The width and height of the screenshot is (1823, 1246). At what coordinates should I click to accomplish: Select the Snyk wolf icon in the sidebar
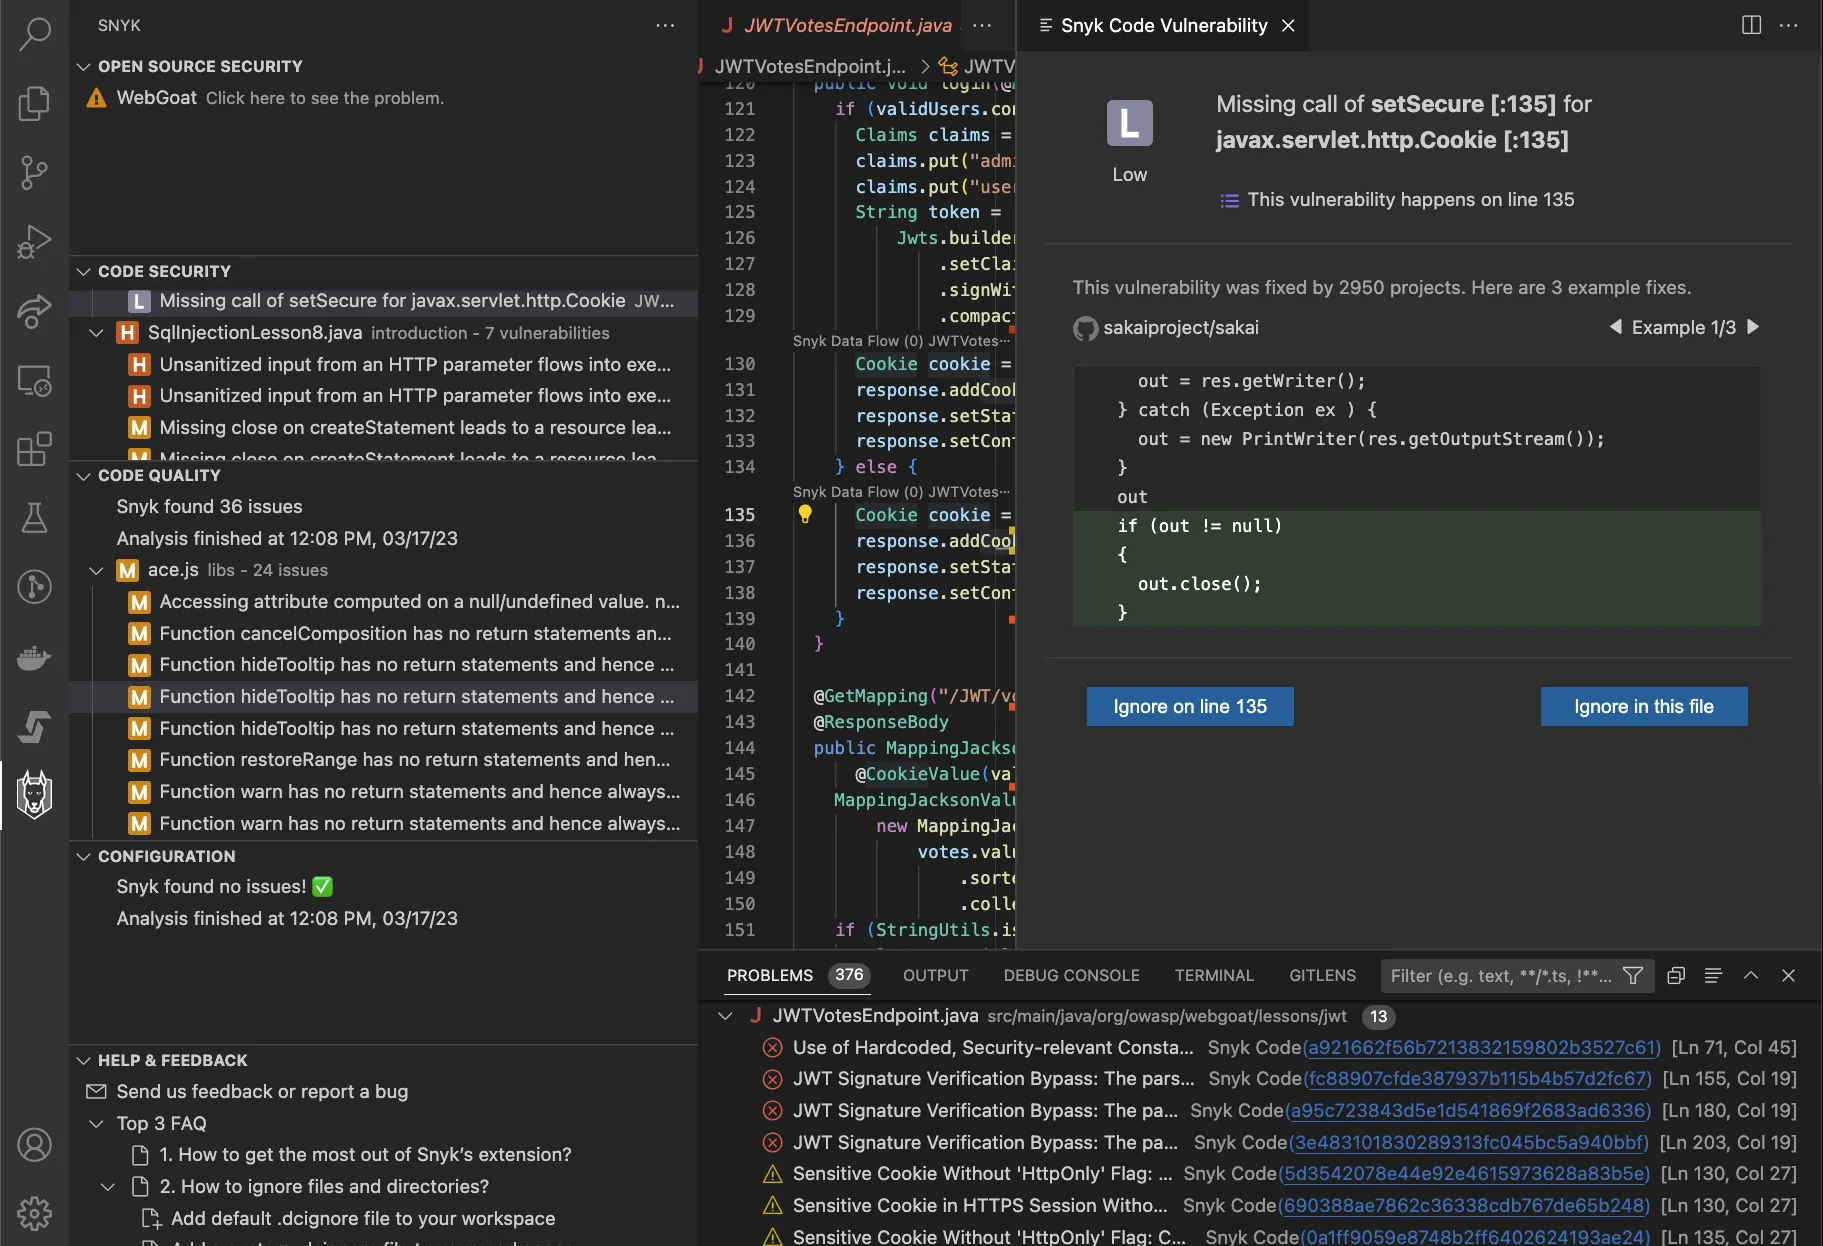(x=34, y=793)
